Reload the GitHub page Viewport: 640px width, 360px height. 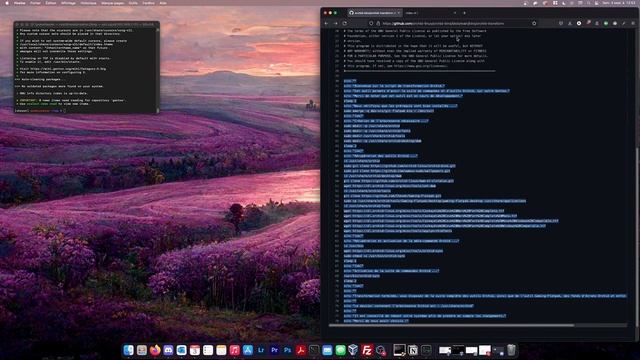coord(345,23)
